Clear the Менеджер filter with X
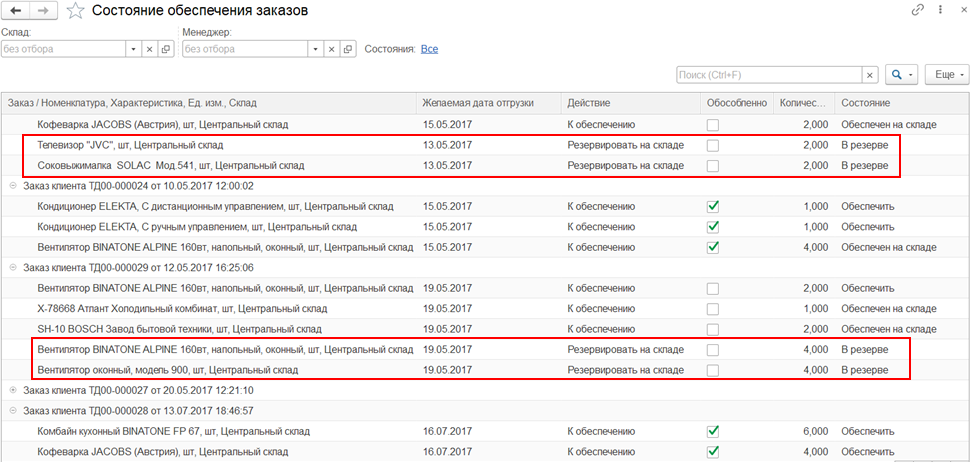The height and width of the screenshot is (464, 974). [x=331, y=48]
